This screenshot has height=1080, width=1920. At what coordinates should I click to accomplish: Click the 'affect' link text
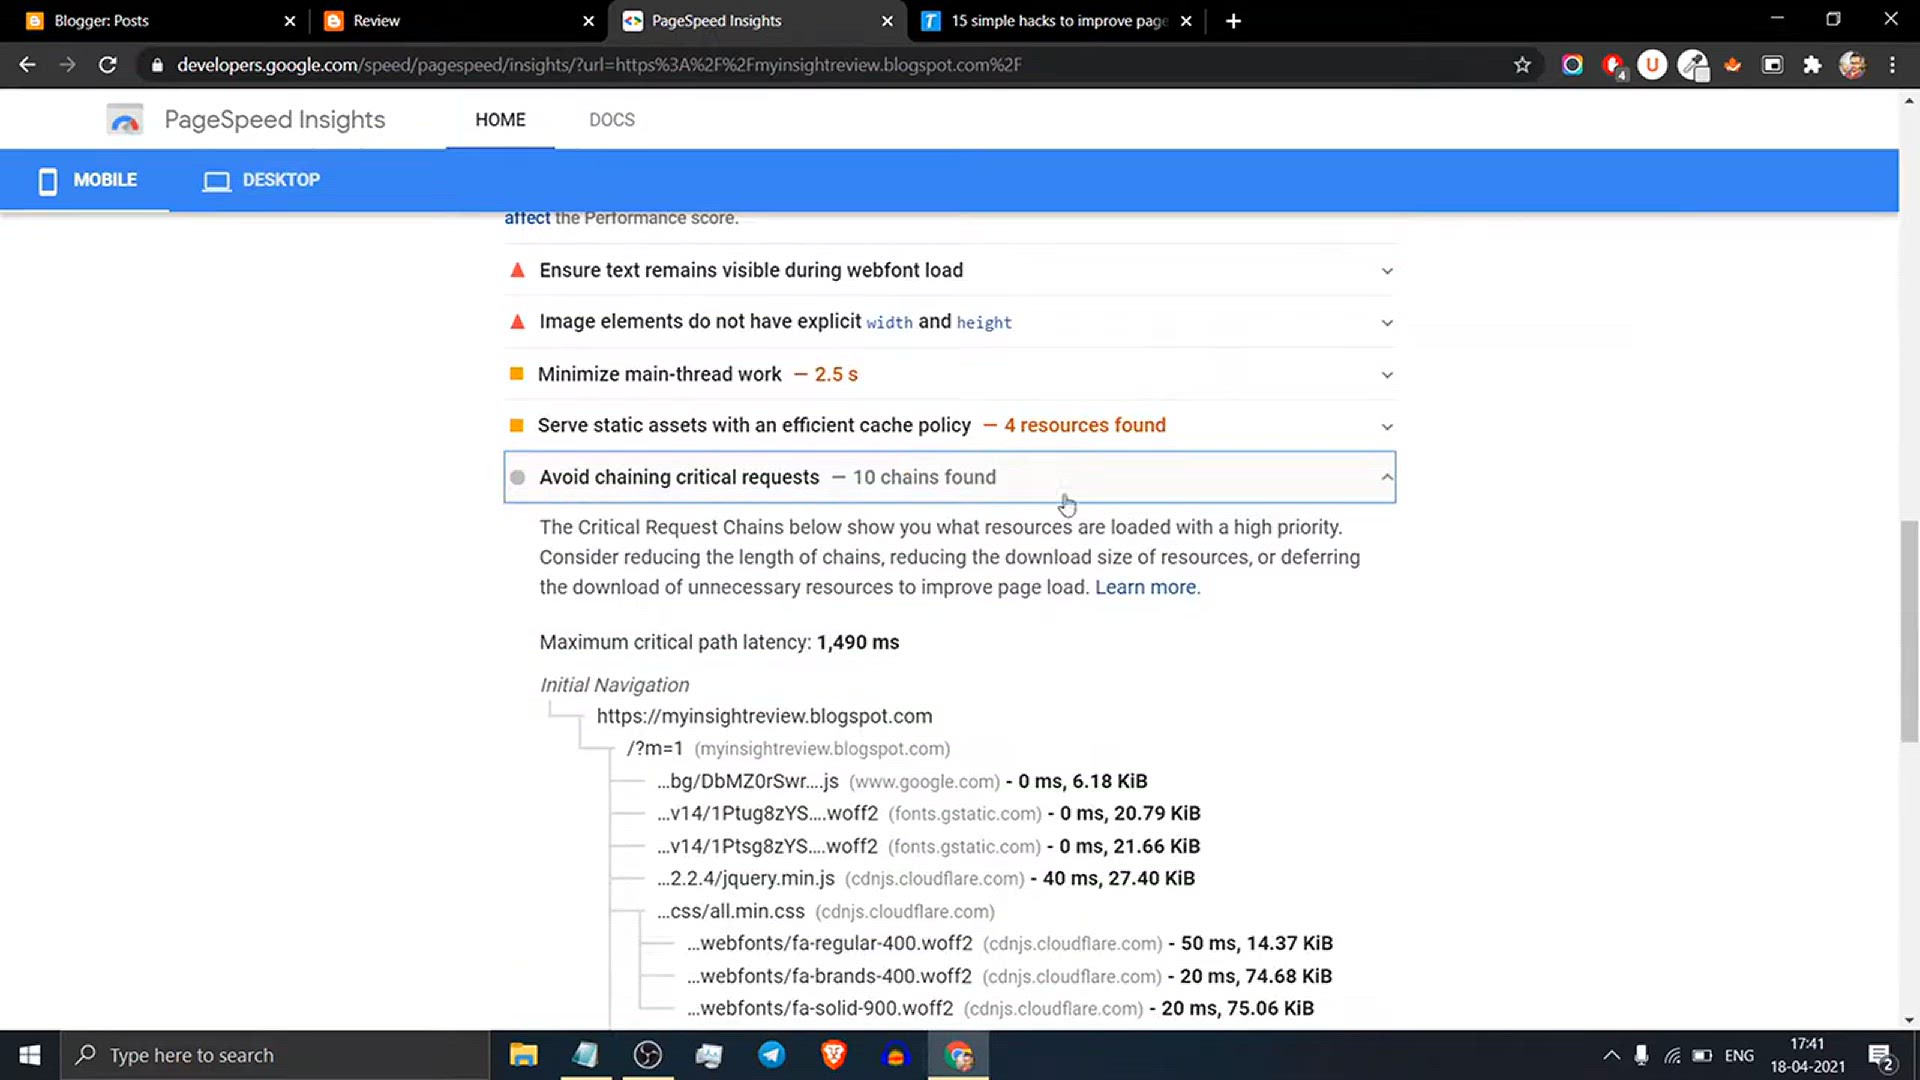tap(527, 218)
